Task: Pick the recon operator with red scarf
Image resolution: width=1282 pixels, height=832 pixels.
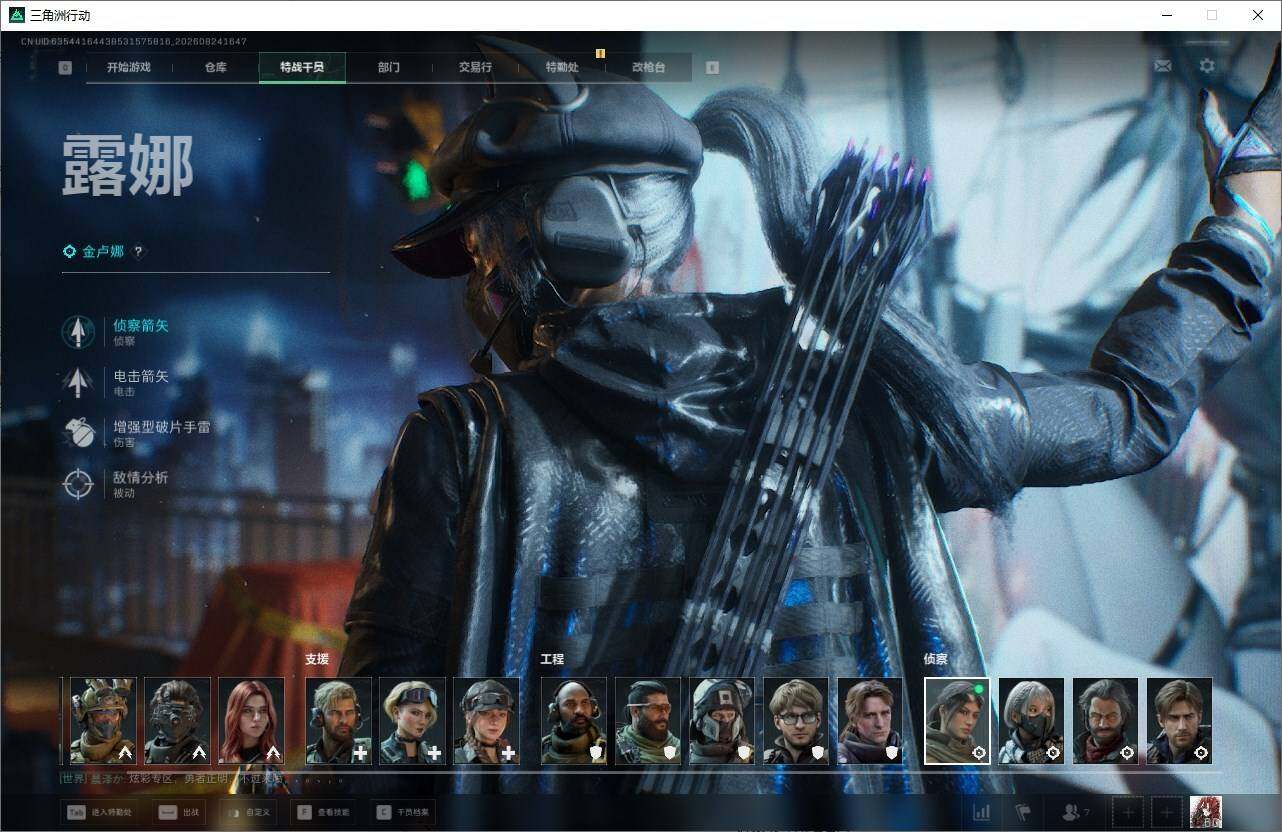Action: (1106, 721)
